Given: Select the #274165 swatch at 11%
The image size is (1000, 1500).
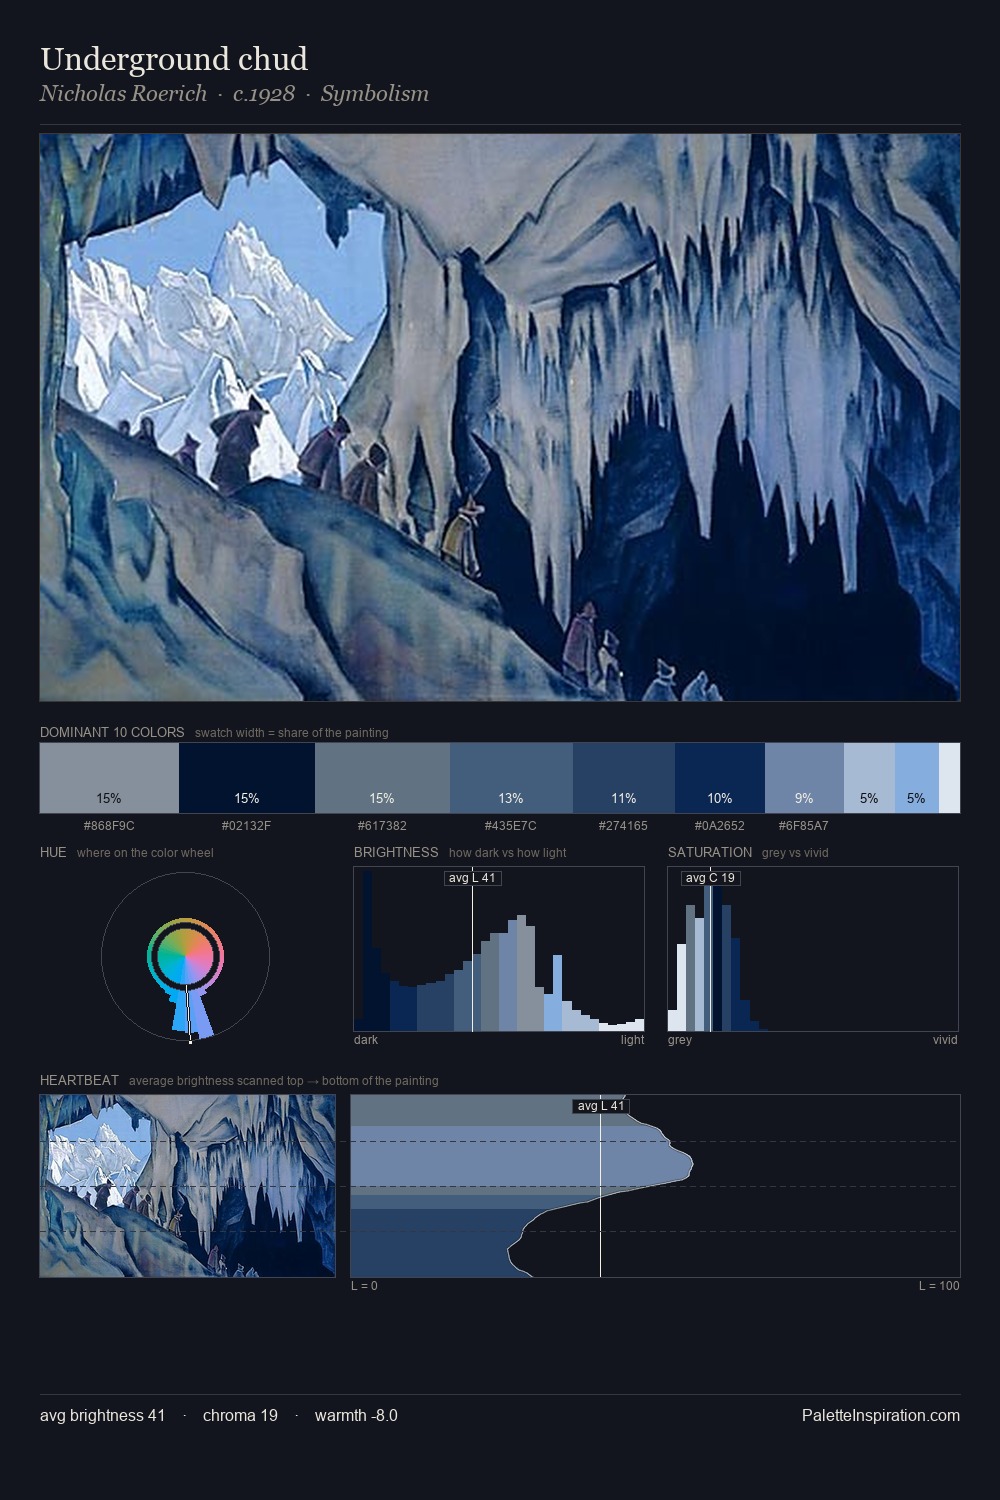Looking at the screenshot, I should coord(624,778).
